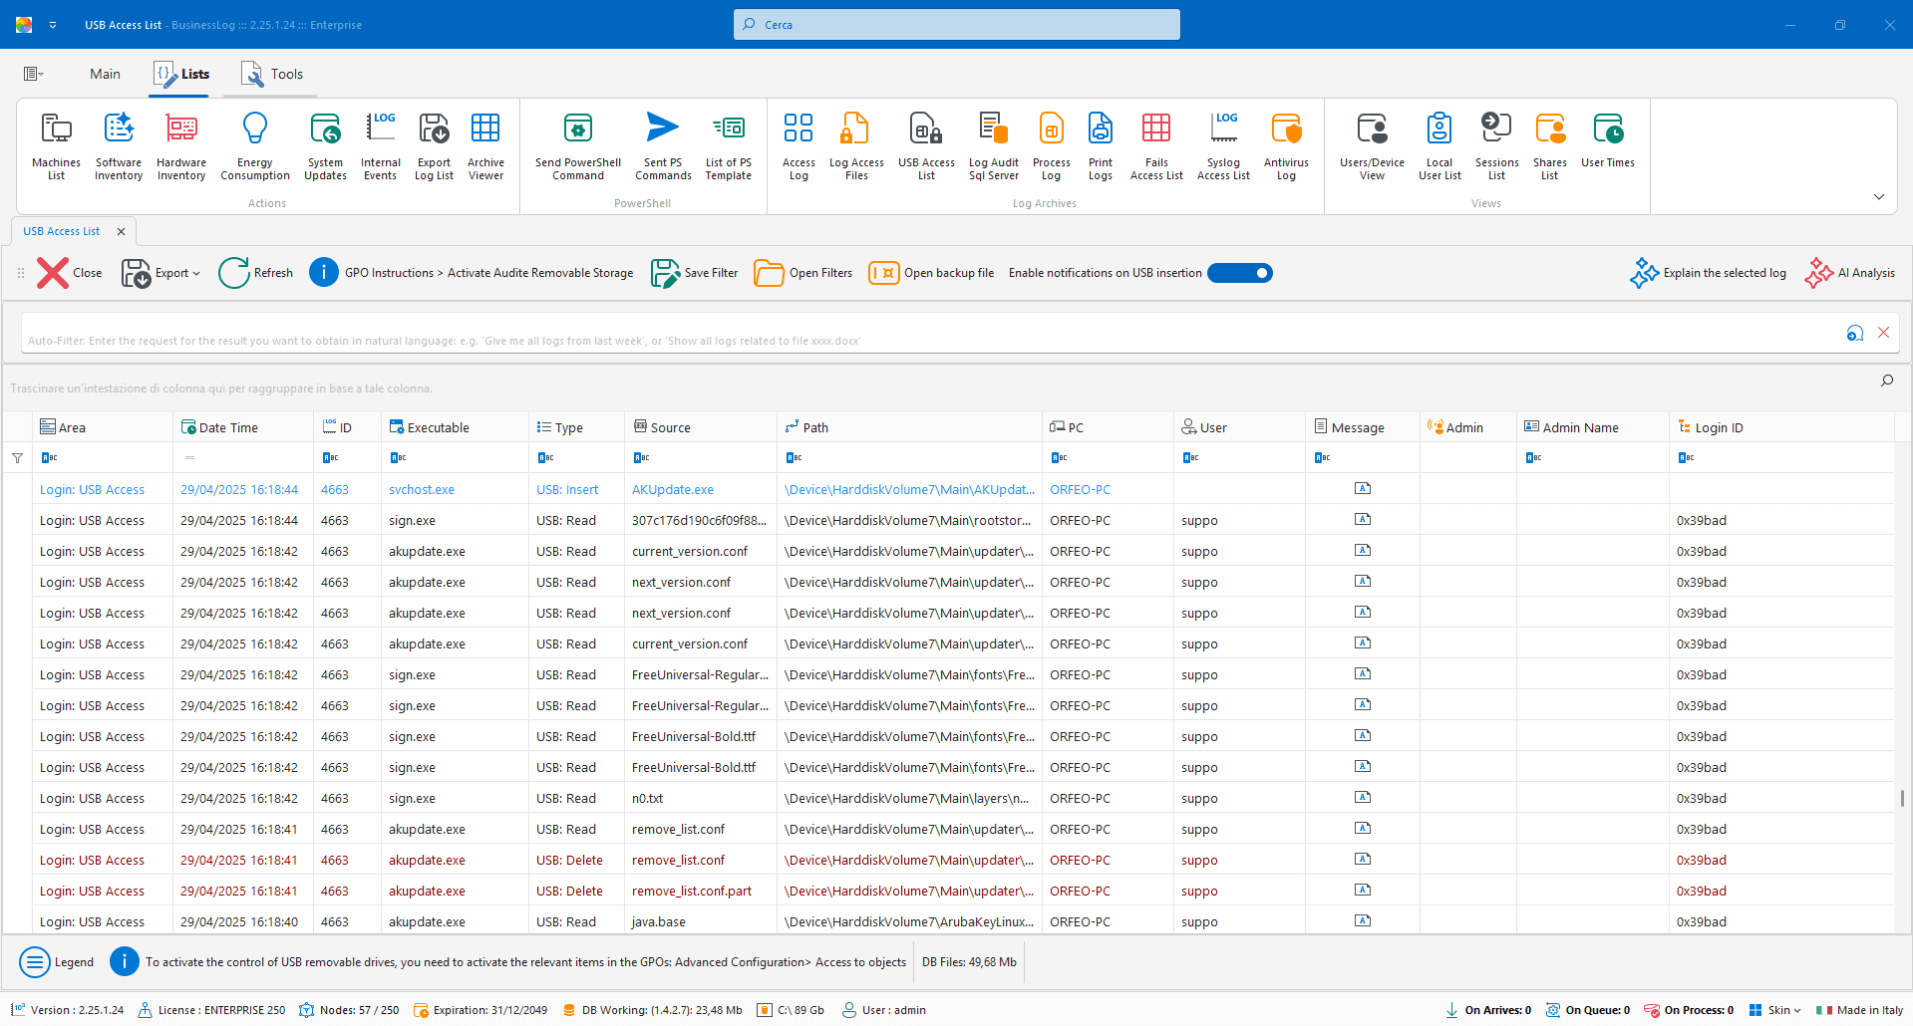The image size is (1913, 1026).
Task: Expand the Export dropdown menu
Action: click(x=196, y=273)
